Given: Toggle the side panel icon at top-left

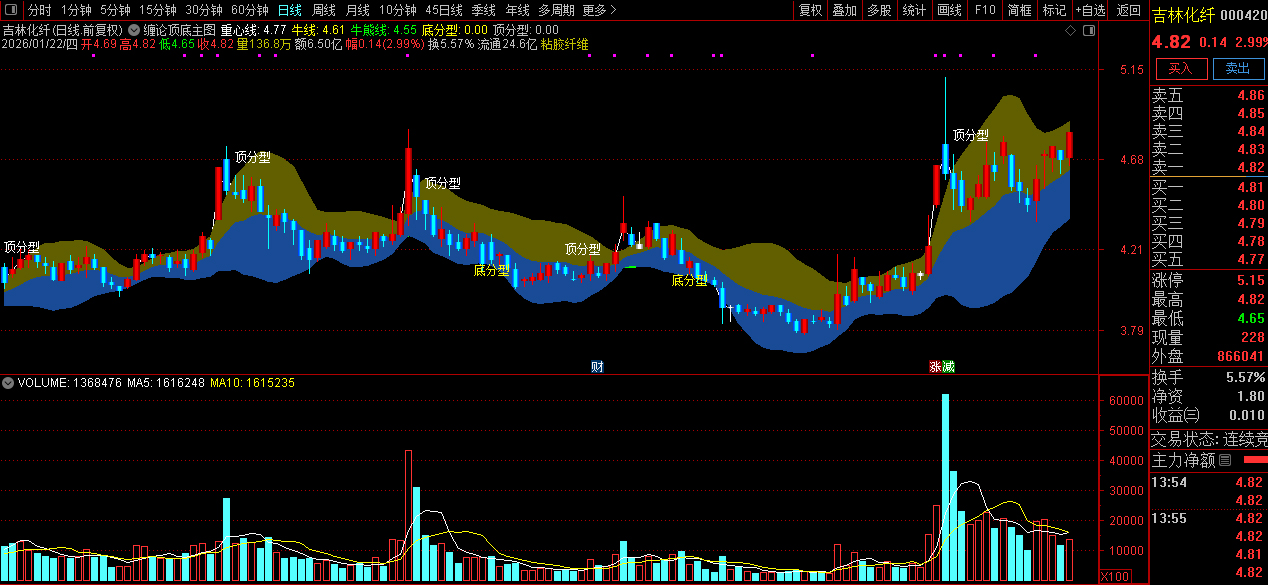Looking at the screenshot, I should pyautogui.click(x=13, y=10).
